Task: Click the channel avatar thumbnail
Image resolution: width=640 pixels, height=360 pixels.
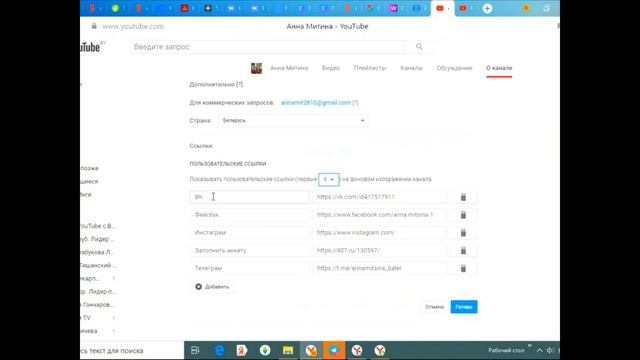Action: (256, 68)
